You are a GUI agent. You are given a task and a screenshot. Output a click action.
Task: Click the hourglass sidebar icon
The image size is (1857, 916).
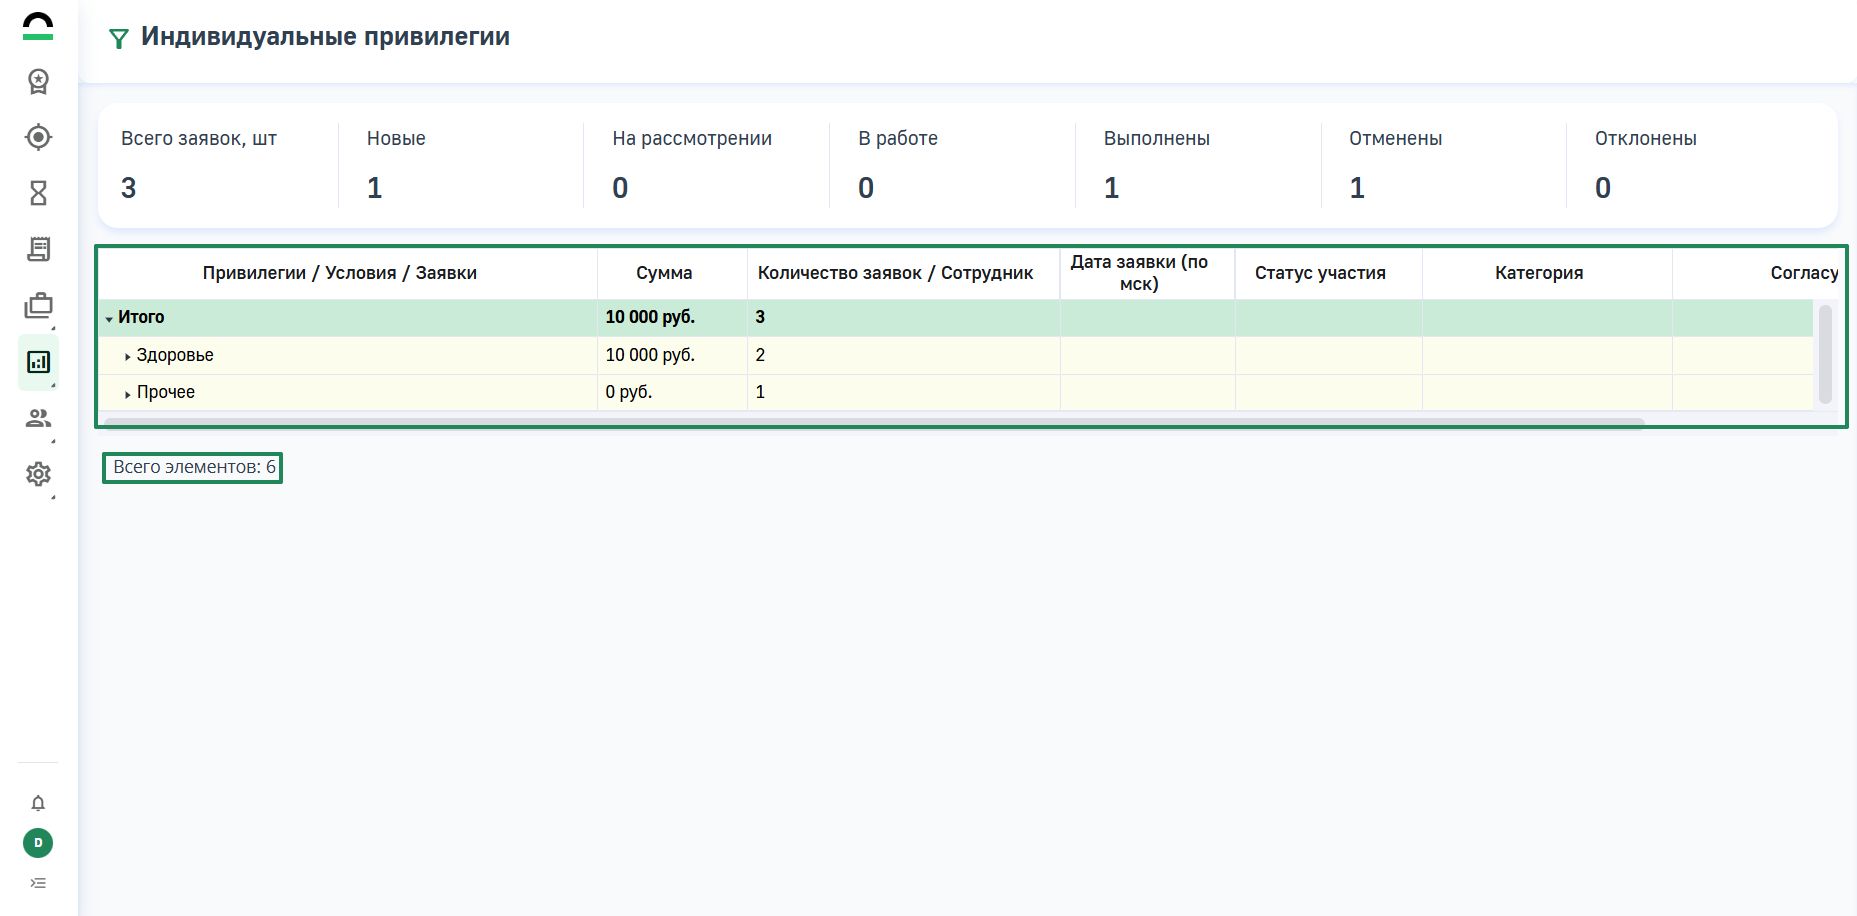tap(38, 193)
